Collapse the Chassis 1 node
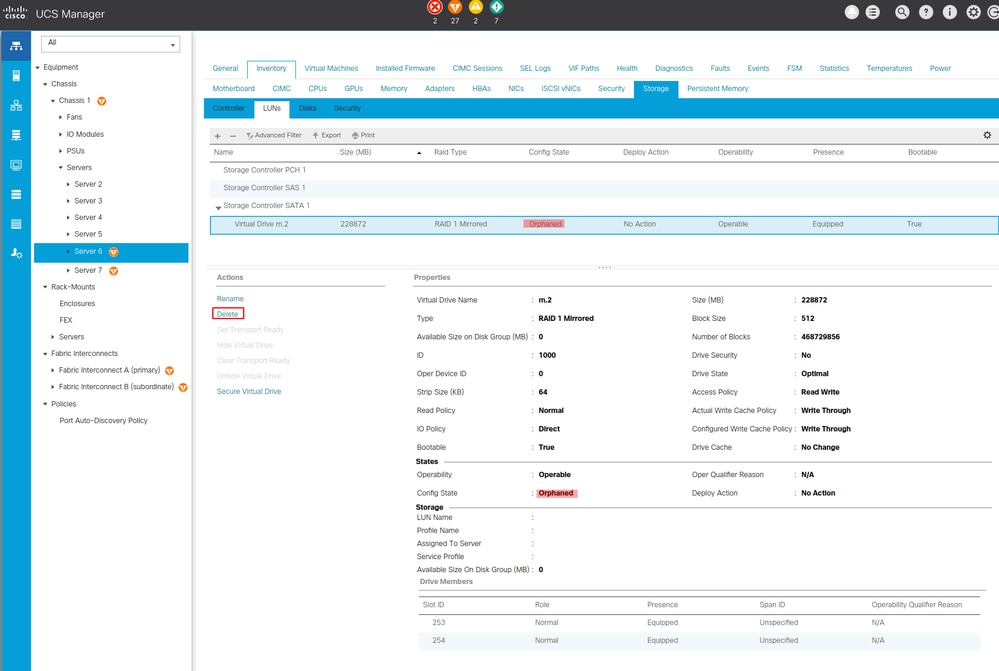 tap(53, 101)
